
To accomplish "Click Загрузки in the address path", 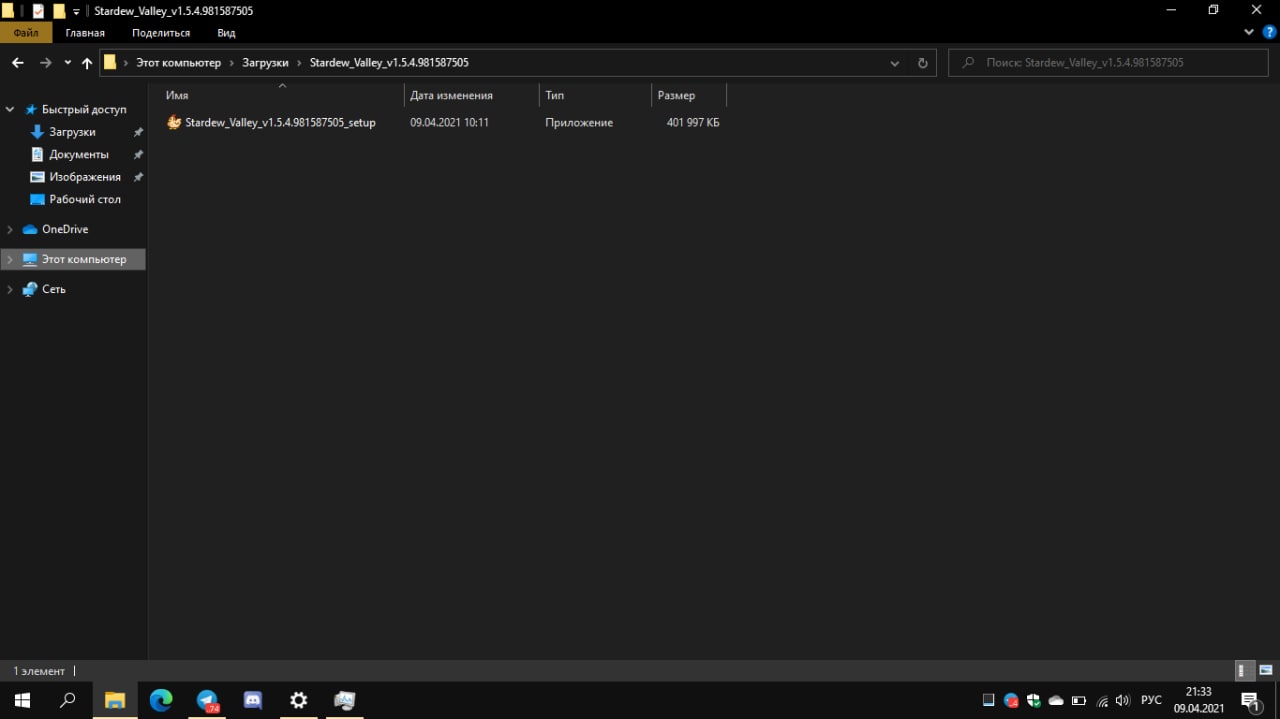I will [x=265, y=63].
